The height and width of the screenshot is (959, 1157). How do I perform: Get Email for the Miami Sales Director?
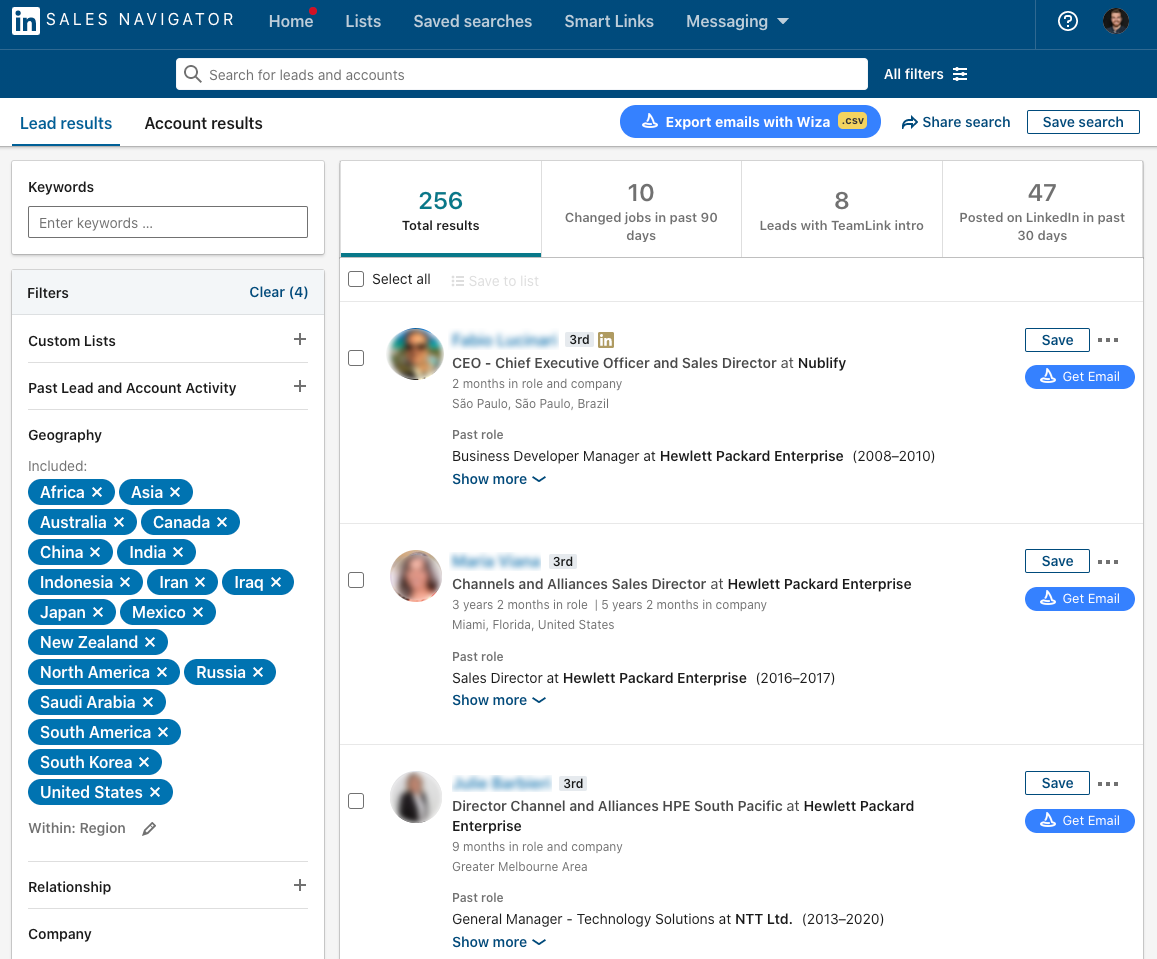pos(1080,598)
